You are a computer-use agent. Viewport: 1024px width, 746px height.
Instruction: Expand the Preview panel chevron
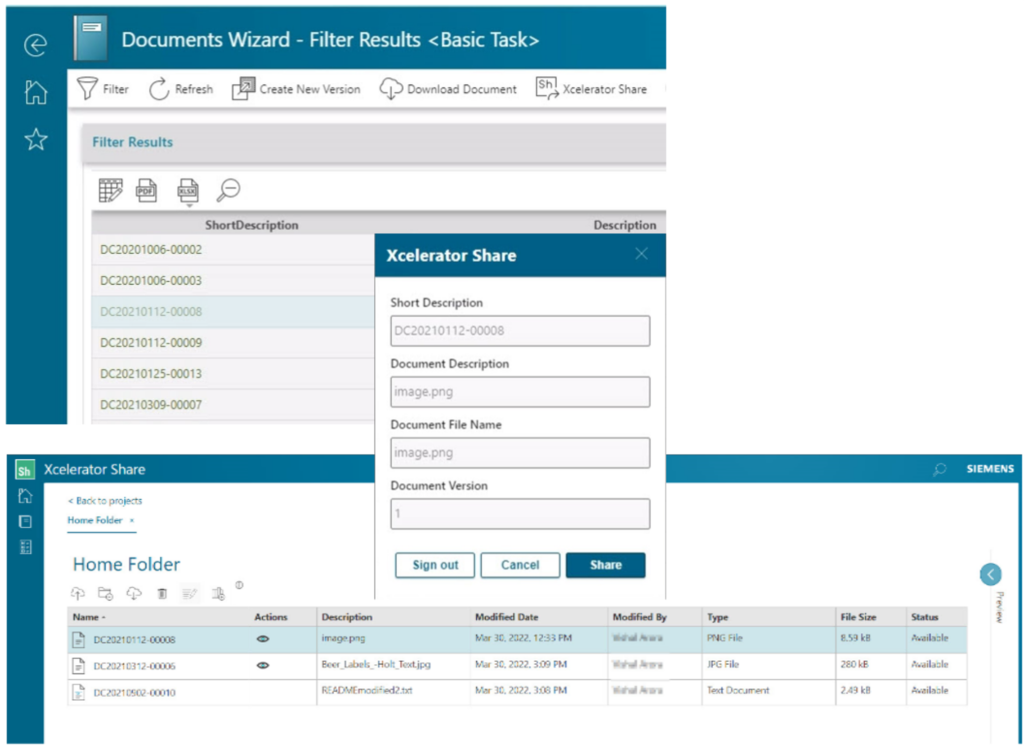[991, 575]
